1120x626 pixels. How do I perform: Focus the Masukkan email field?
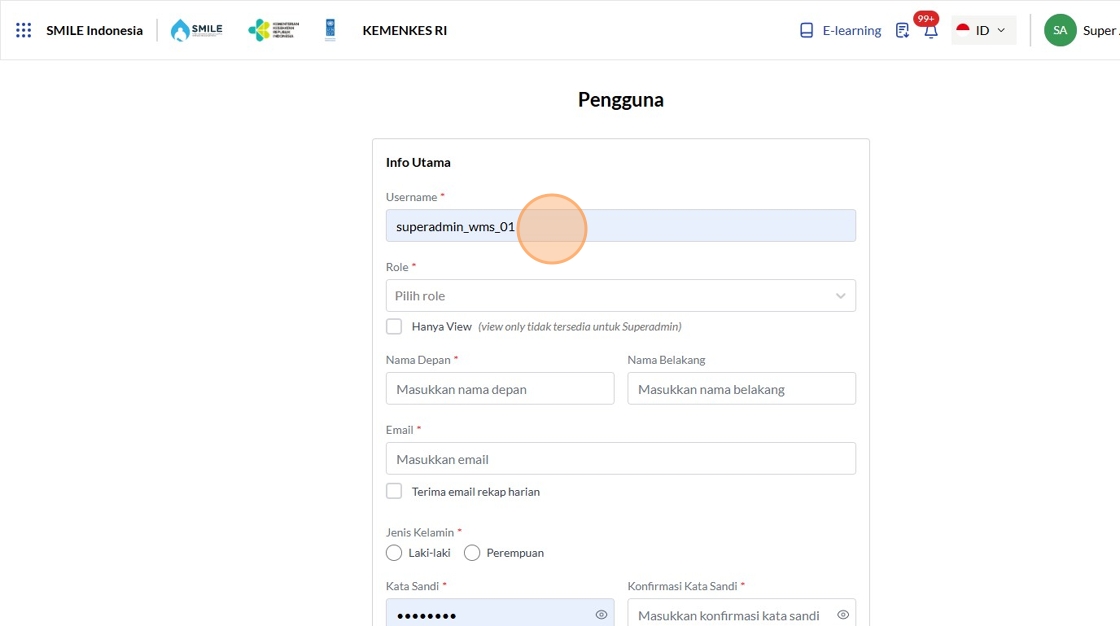pos(621,459)
